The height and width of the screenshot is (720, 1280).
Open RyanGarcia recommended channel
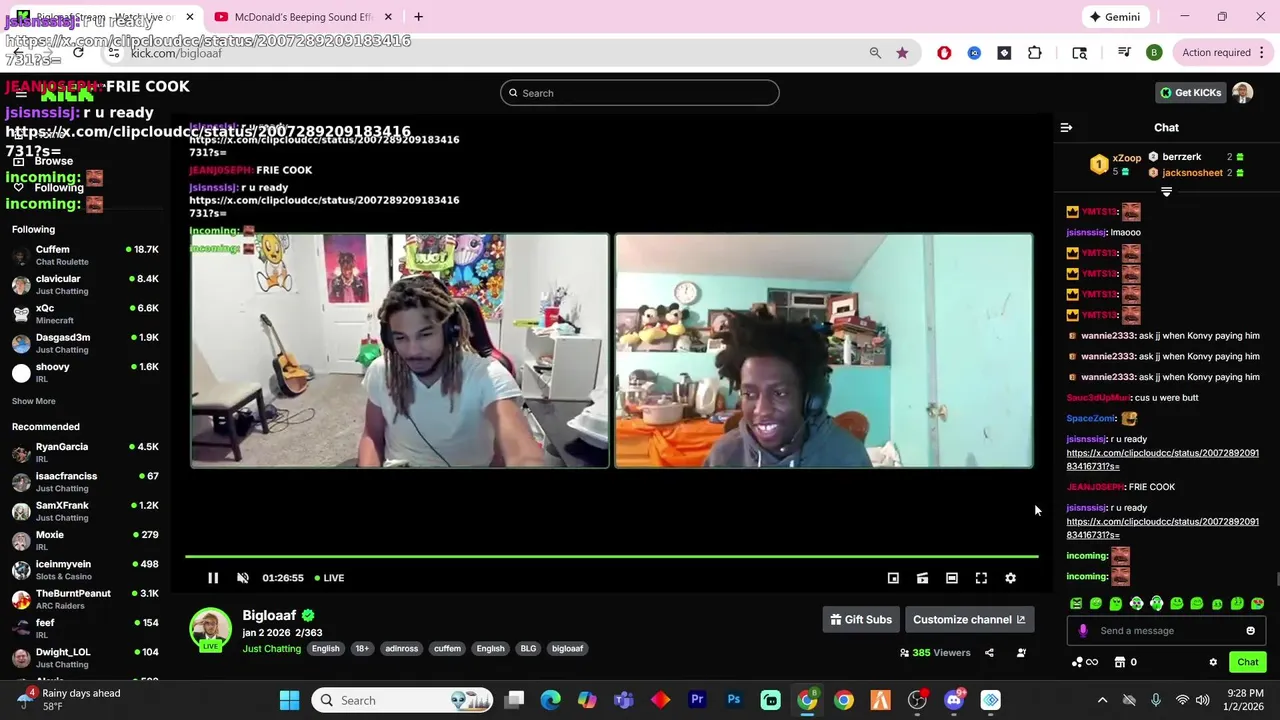[85, 453]
